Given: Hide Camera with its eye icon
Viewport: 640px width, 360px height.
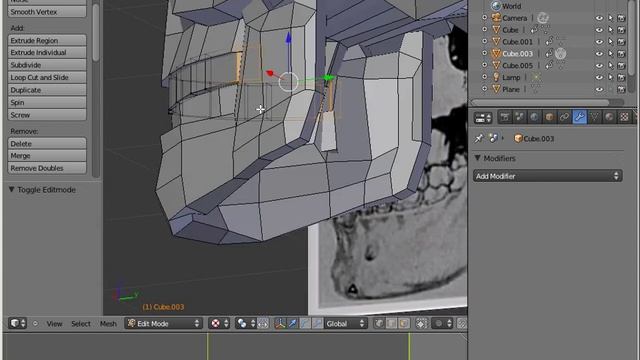Looking at the screenshot, I should point(599,18).
